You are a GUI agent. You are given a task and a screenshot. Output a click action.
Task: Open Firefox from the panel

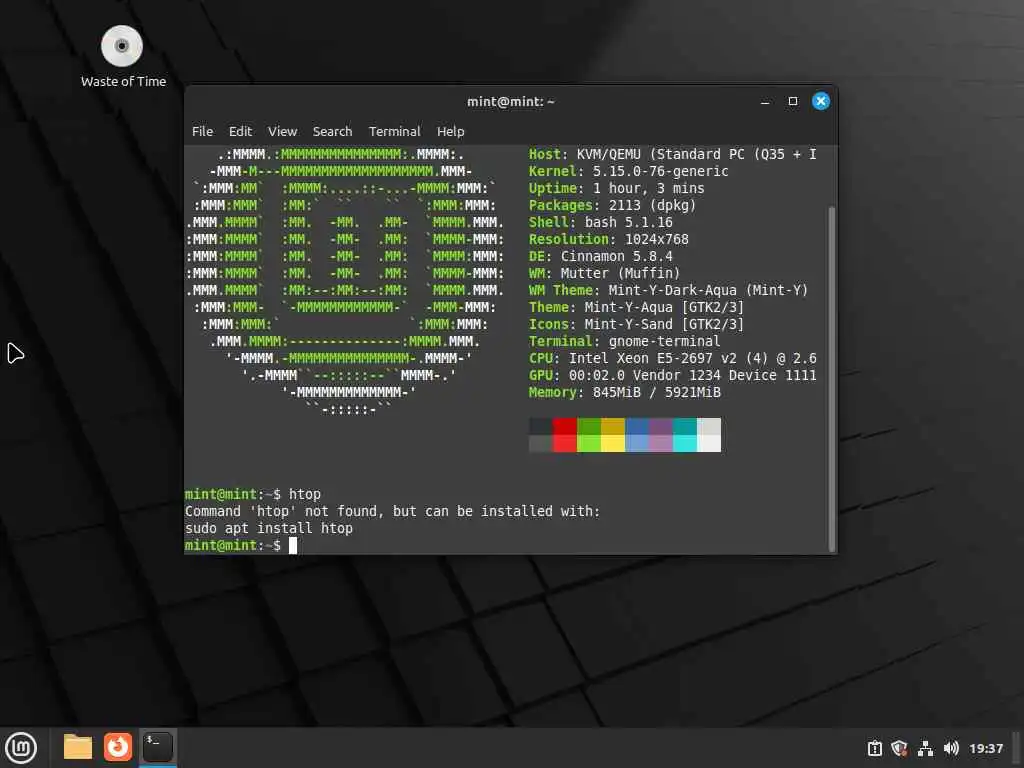point(118,747)
